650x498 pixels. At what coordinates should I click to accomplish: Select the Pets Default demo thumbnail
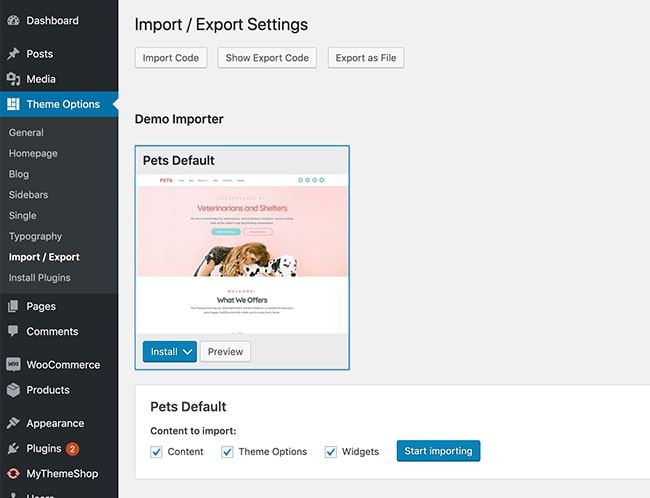pyautogui.click(x=242, y=254)
